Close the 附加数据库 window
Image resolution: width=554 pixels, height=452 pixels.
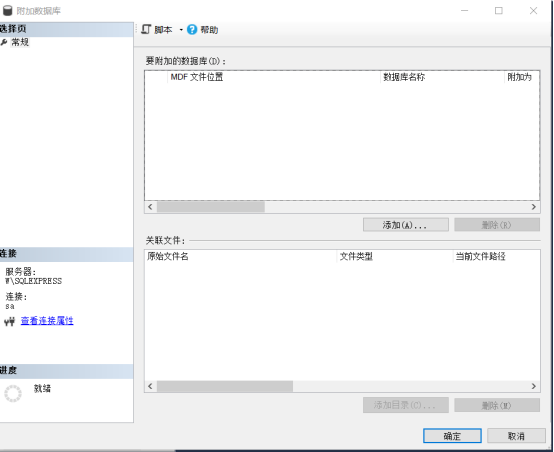pos(533,11)
